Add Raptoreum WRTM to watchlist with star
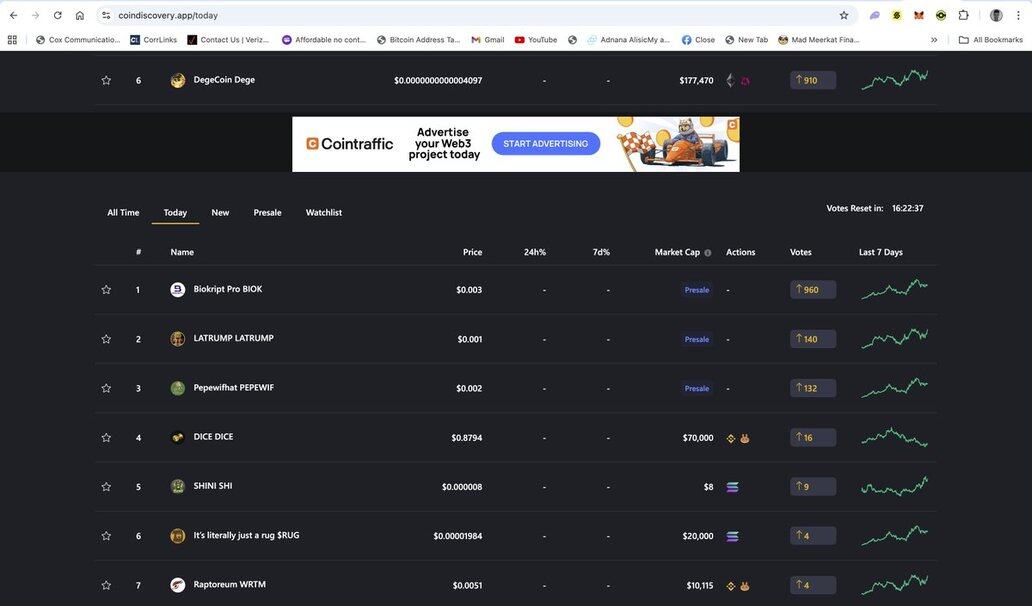The width and height of the screenshot is (1032, 606). [106, 586]
